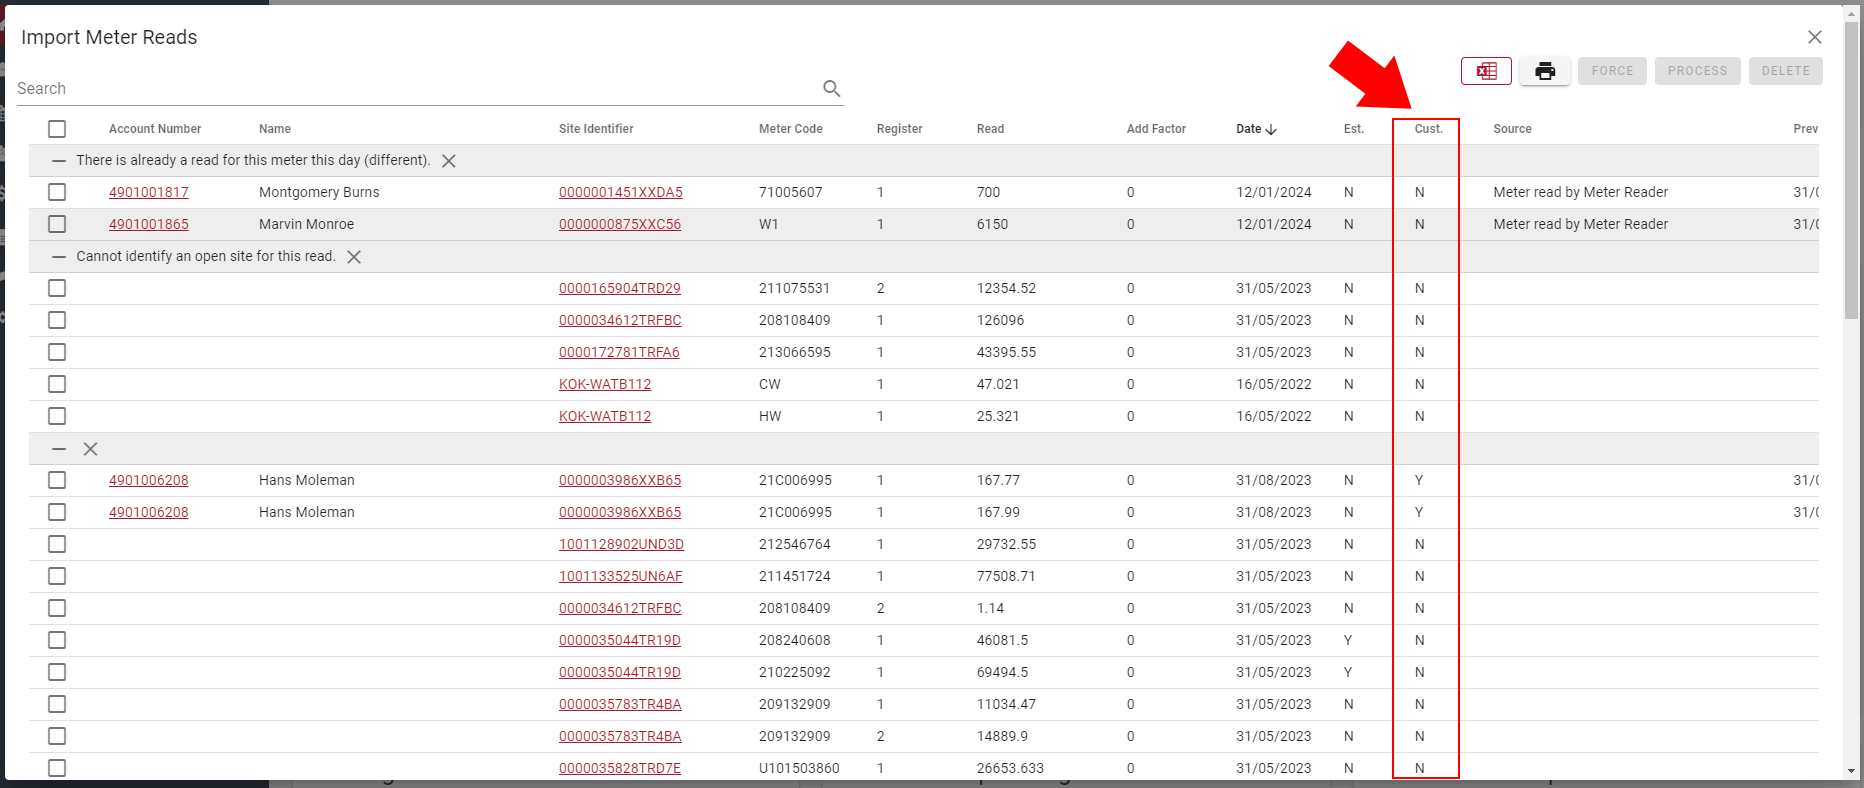Click the Date column sort arrow
Screen dimensions: 1864x788
coord(1271,129)
